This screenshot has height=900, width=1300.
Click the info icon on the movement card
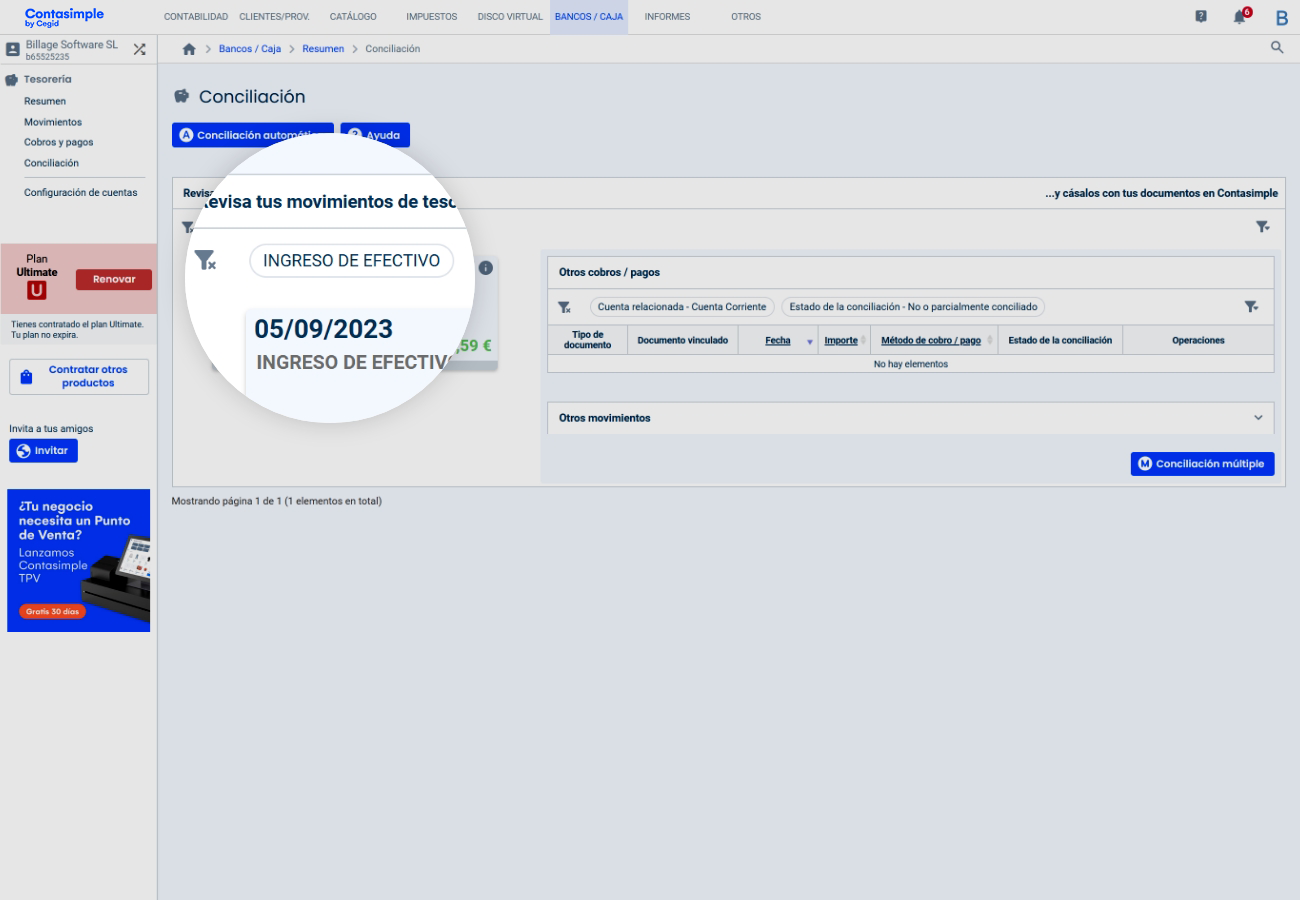(x=486, y=268)
